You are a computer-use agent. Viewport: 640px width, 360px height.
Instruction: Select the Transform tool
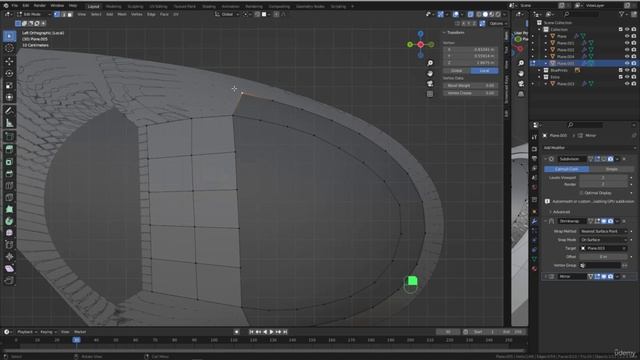point(9,97)
